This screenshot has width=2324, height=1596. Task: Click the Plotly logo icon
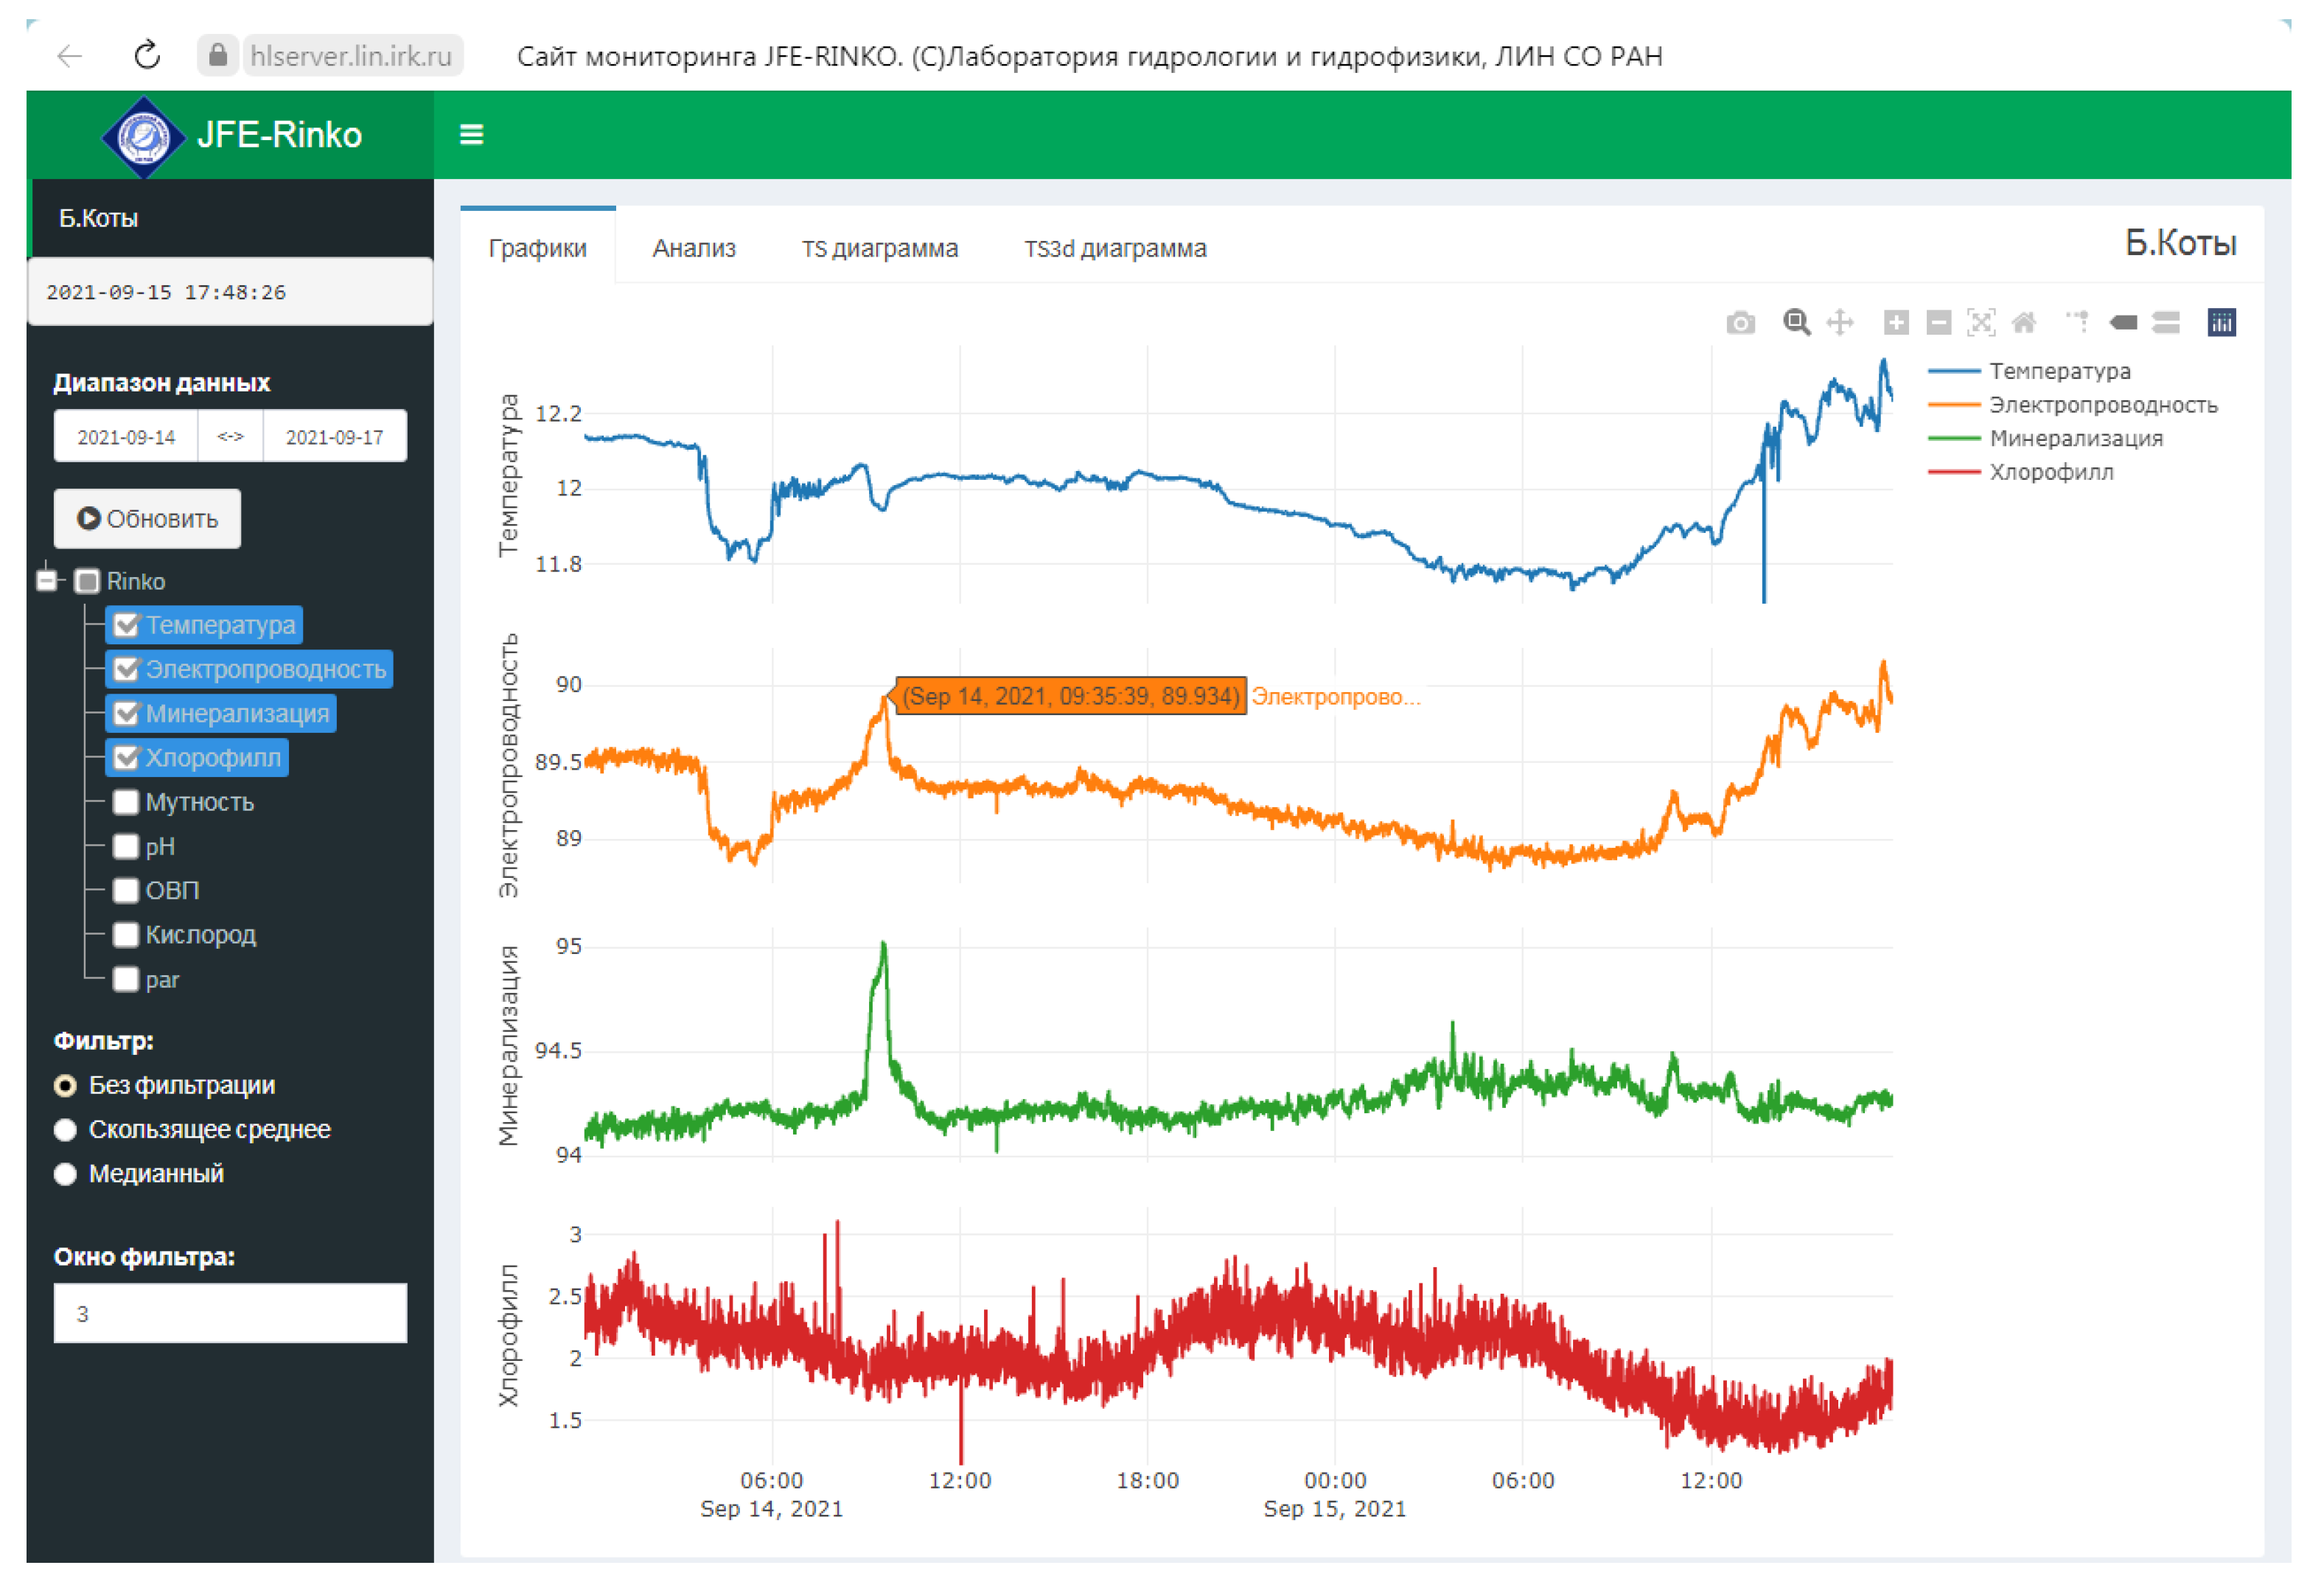[2221, 323]
